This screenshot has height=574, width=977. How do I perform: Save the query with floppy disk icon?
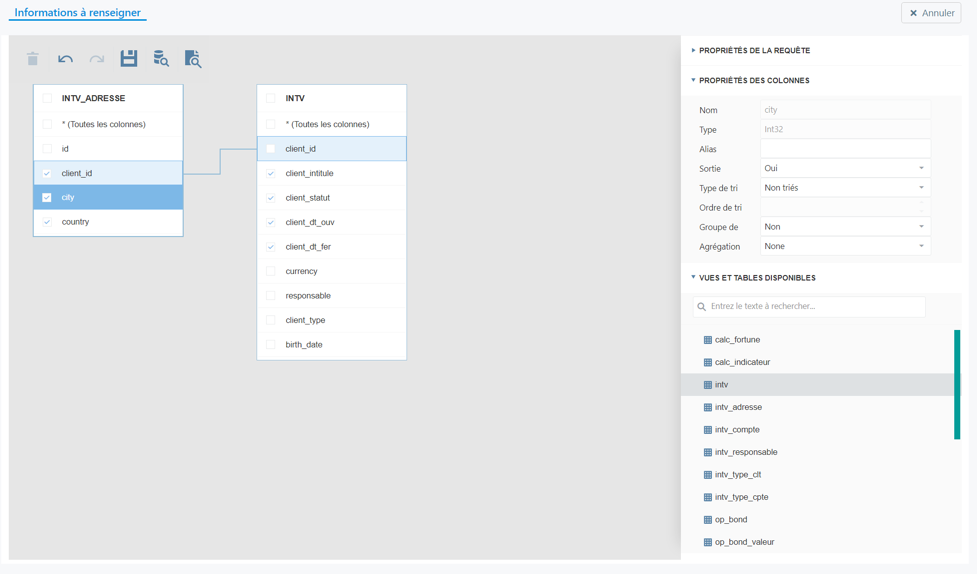pyautogui.click(x=129, y=59)
